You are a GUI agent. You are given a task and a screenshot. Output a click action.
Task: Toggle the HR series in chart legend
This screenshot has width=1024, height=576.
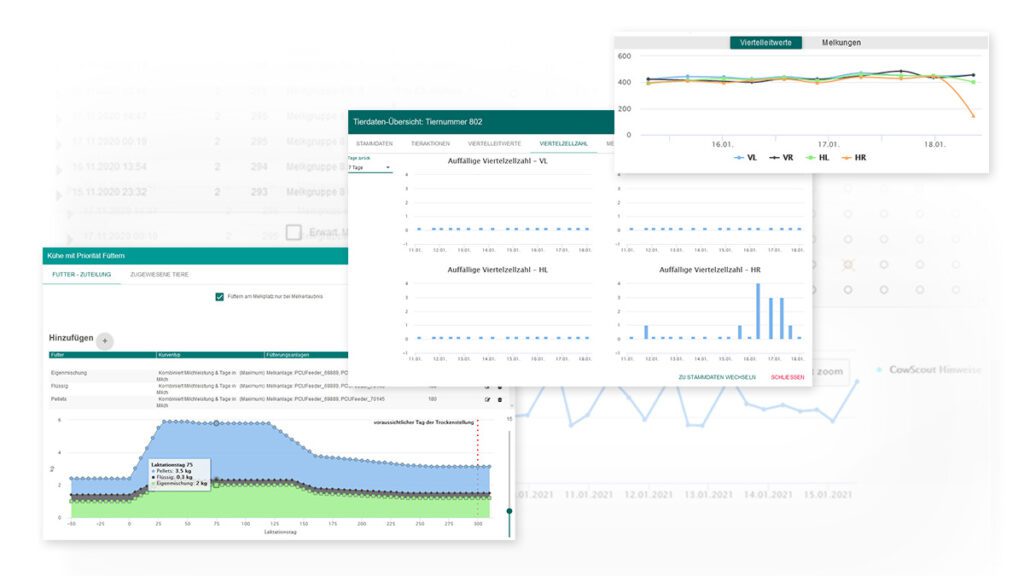tap(854, 157)
